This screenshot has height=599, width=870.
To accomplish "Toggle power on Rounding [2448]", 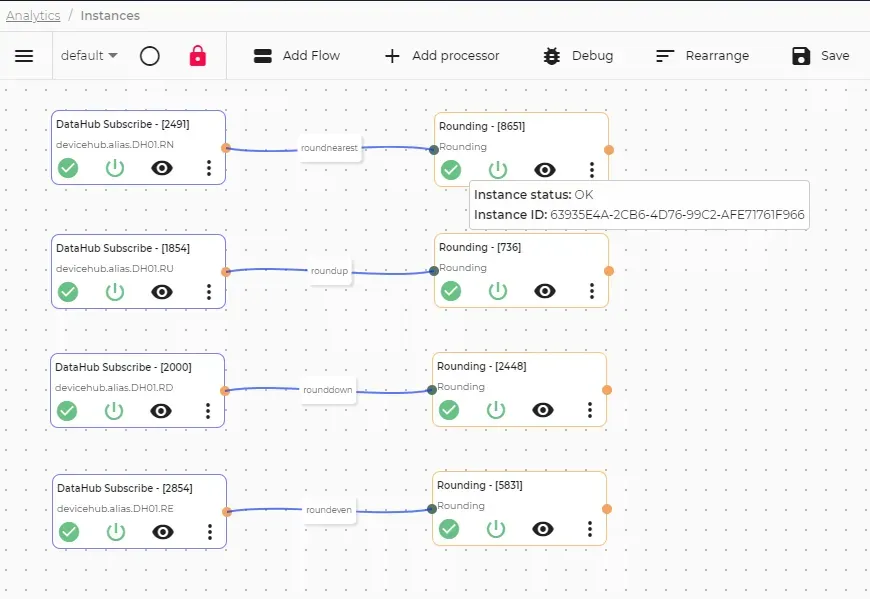I will click(495, 410).
